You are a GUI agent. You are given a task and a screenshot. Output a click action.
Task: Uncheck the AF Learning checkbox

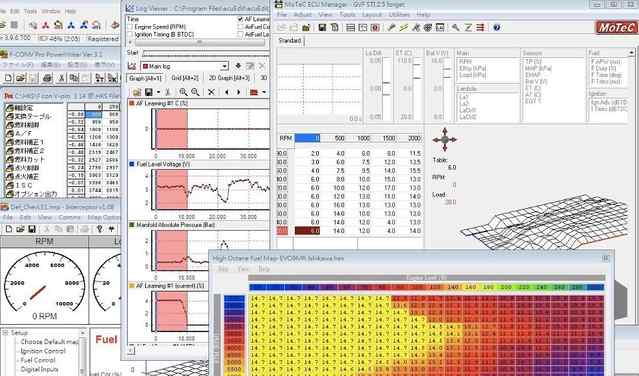[x=240, y=19]
